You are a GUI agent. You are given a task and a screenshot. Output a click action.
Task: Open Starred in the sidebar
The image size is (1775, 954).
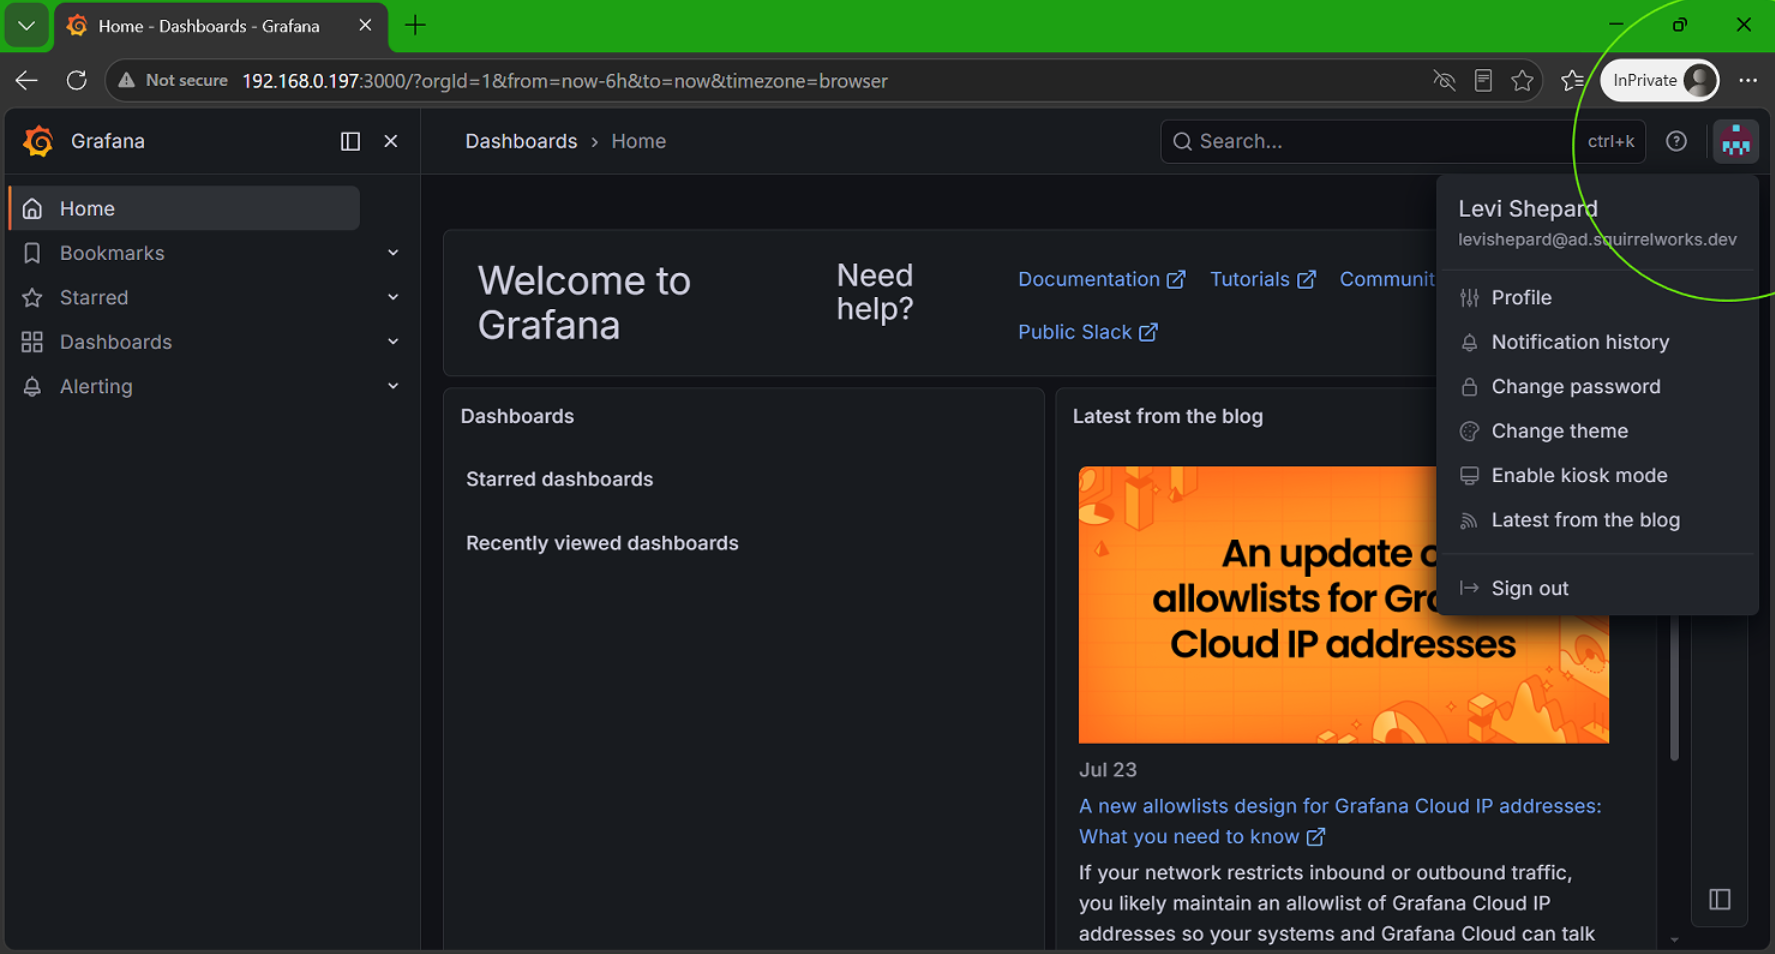(x=93, y=297)
